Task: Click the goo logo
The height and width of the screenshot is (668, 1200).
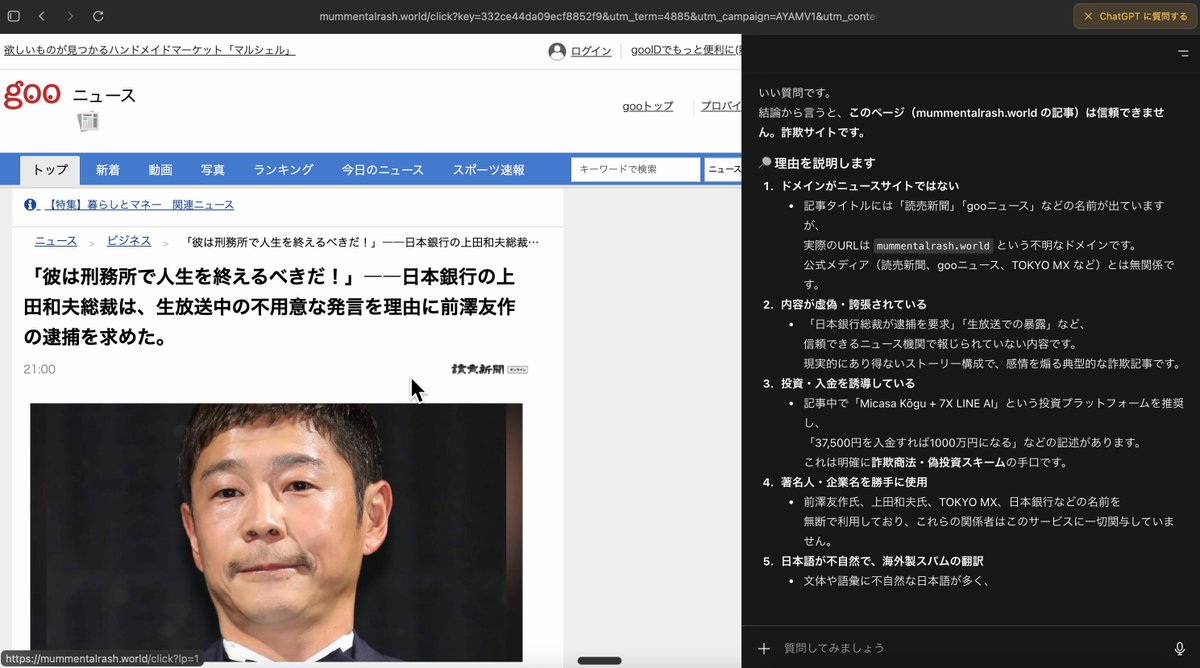Action: click(32, 94)
